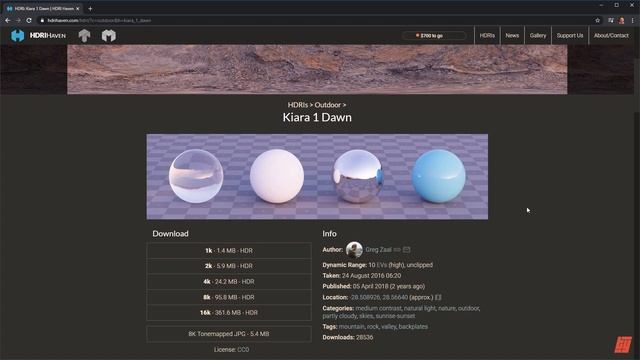Viewport: 640px width, 360px height.
Task: Open the browser extension icon next to the star
Action: tap(611, 20)
